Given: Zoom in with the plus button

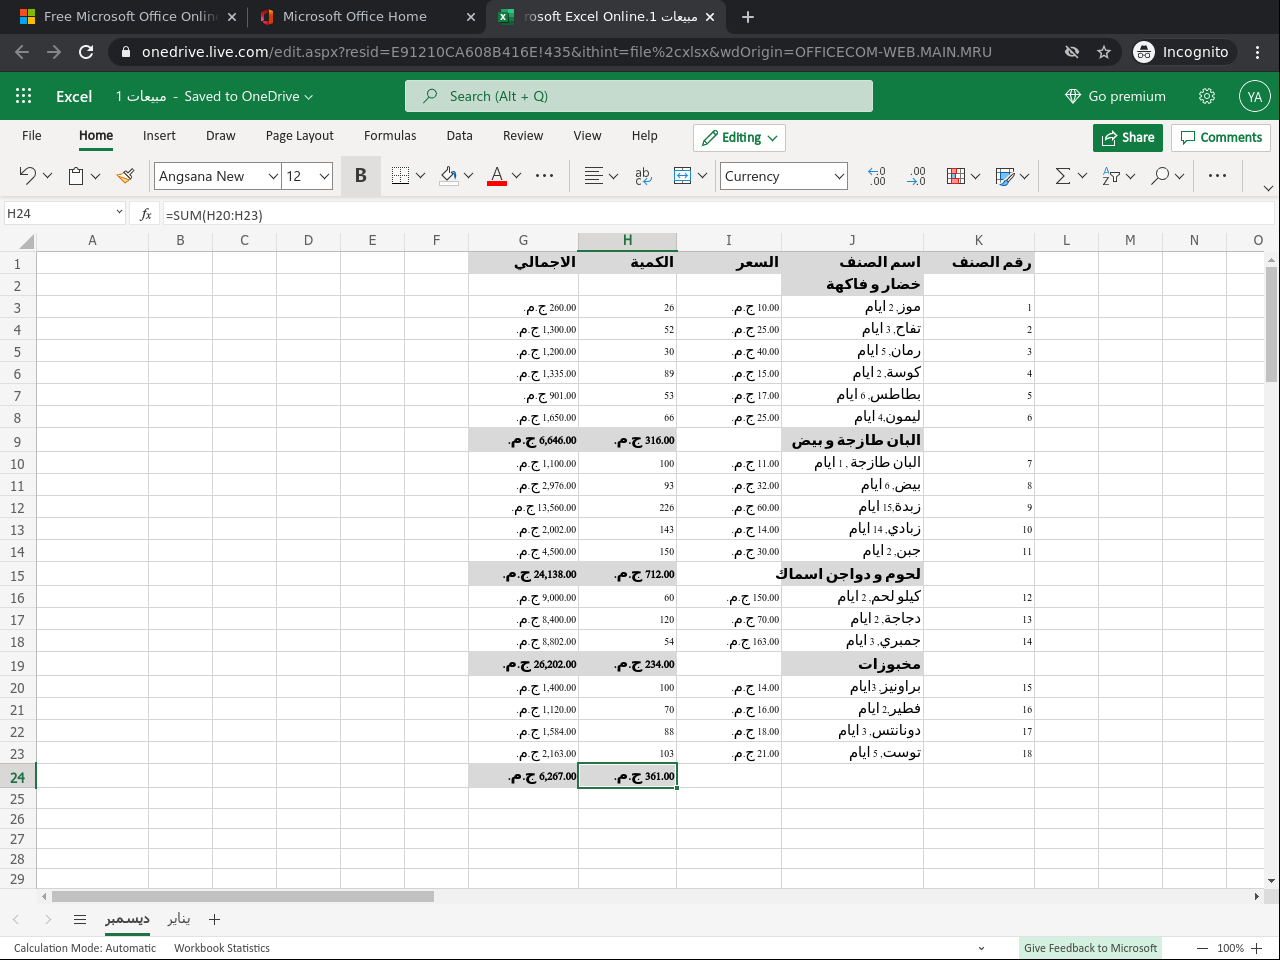Looking at the screenshot, I should [1257, 948].
